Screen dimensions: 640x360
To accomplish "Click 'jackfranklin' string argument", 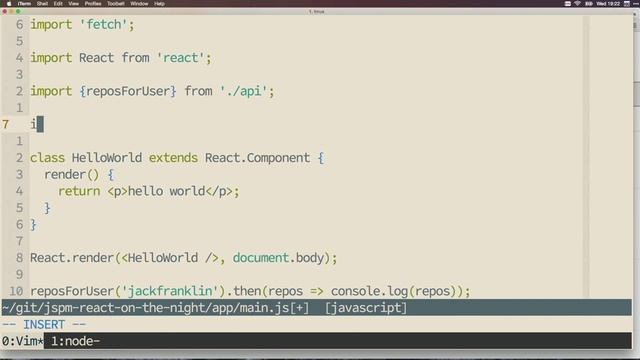I will point(170,291).
